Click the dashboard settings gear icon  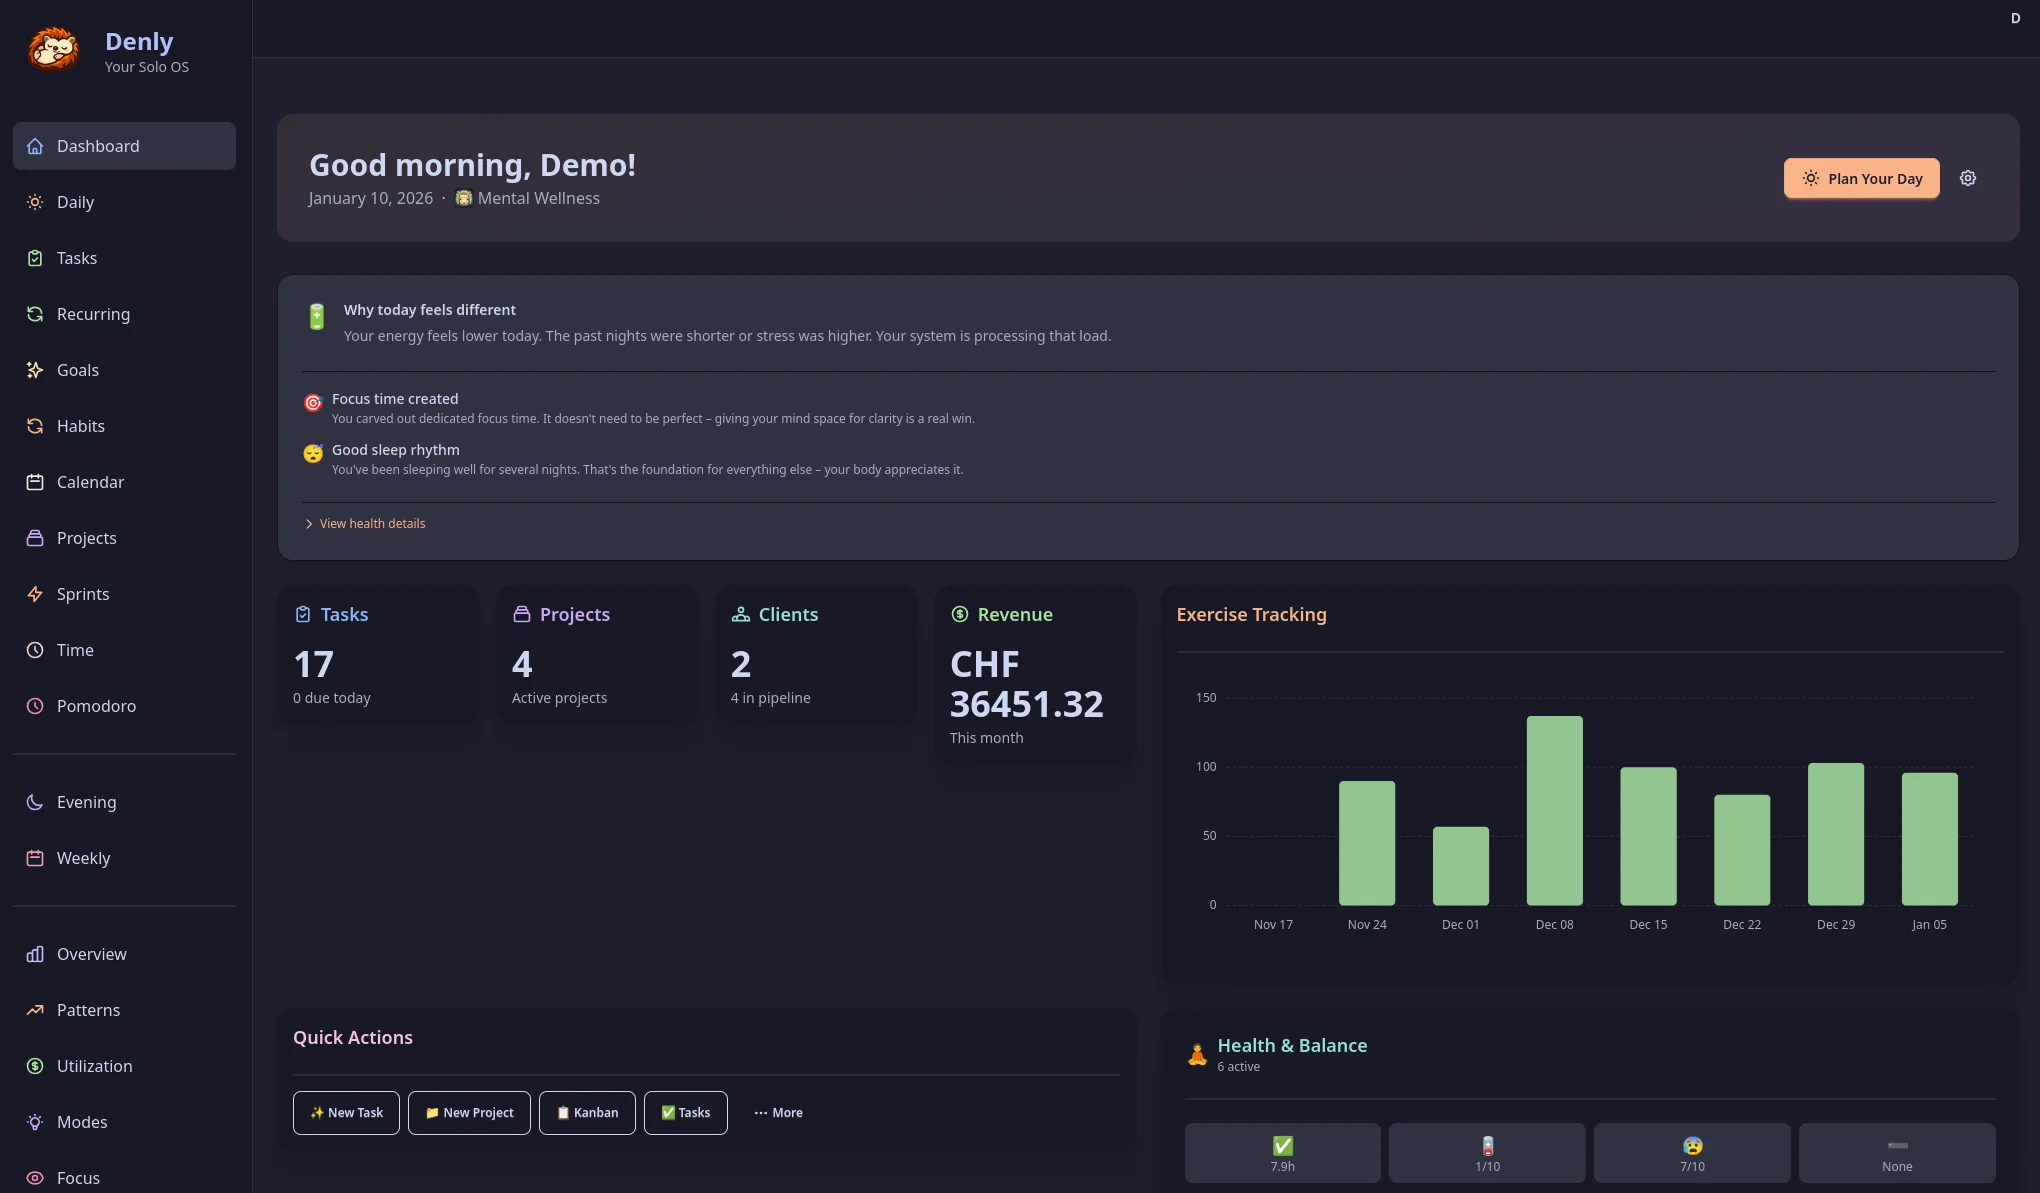[1967, 178]
